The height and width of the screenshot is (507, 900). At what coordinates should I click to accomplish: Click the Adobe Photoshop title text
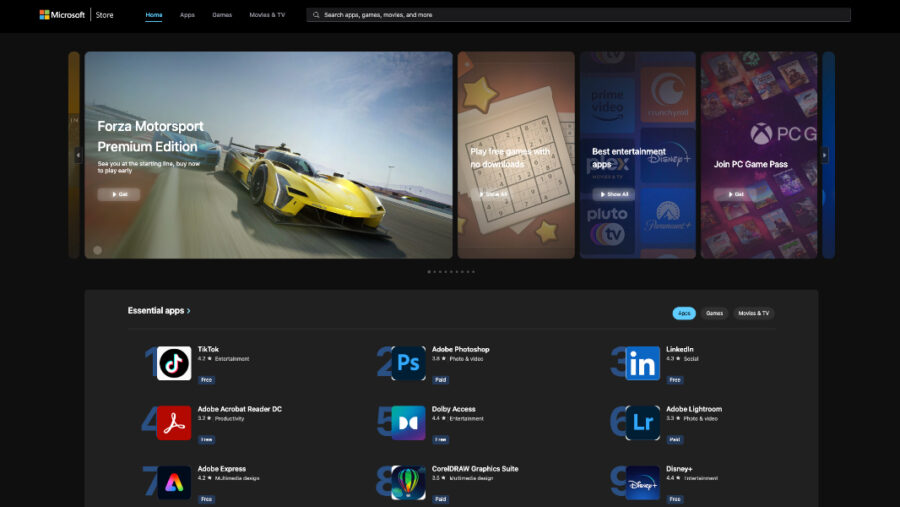[x=460, y=349]
